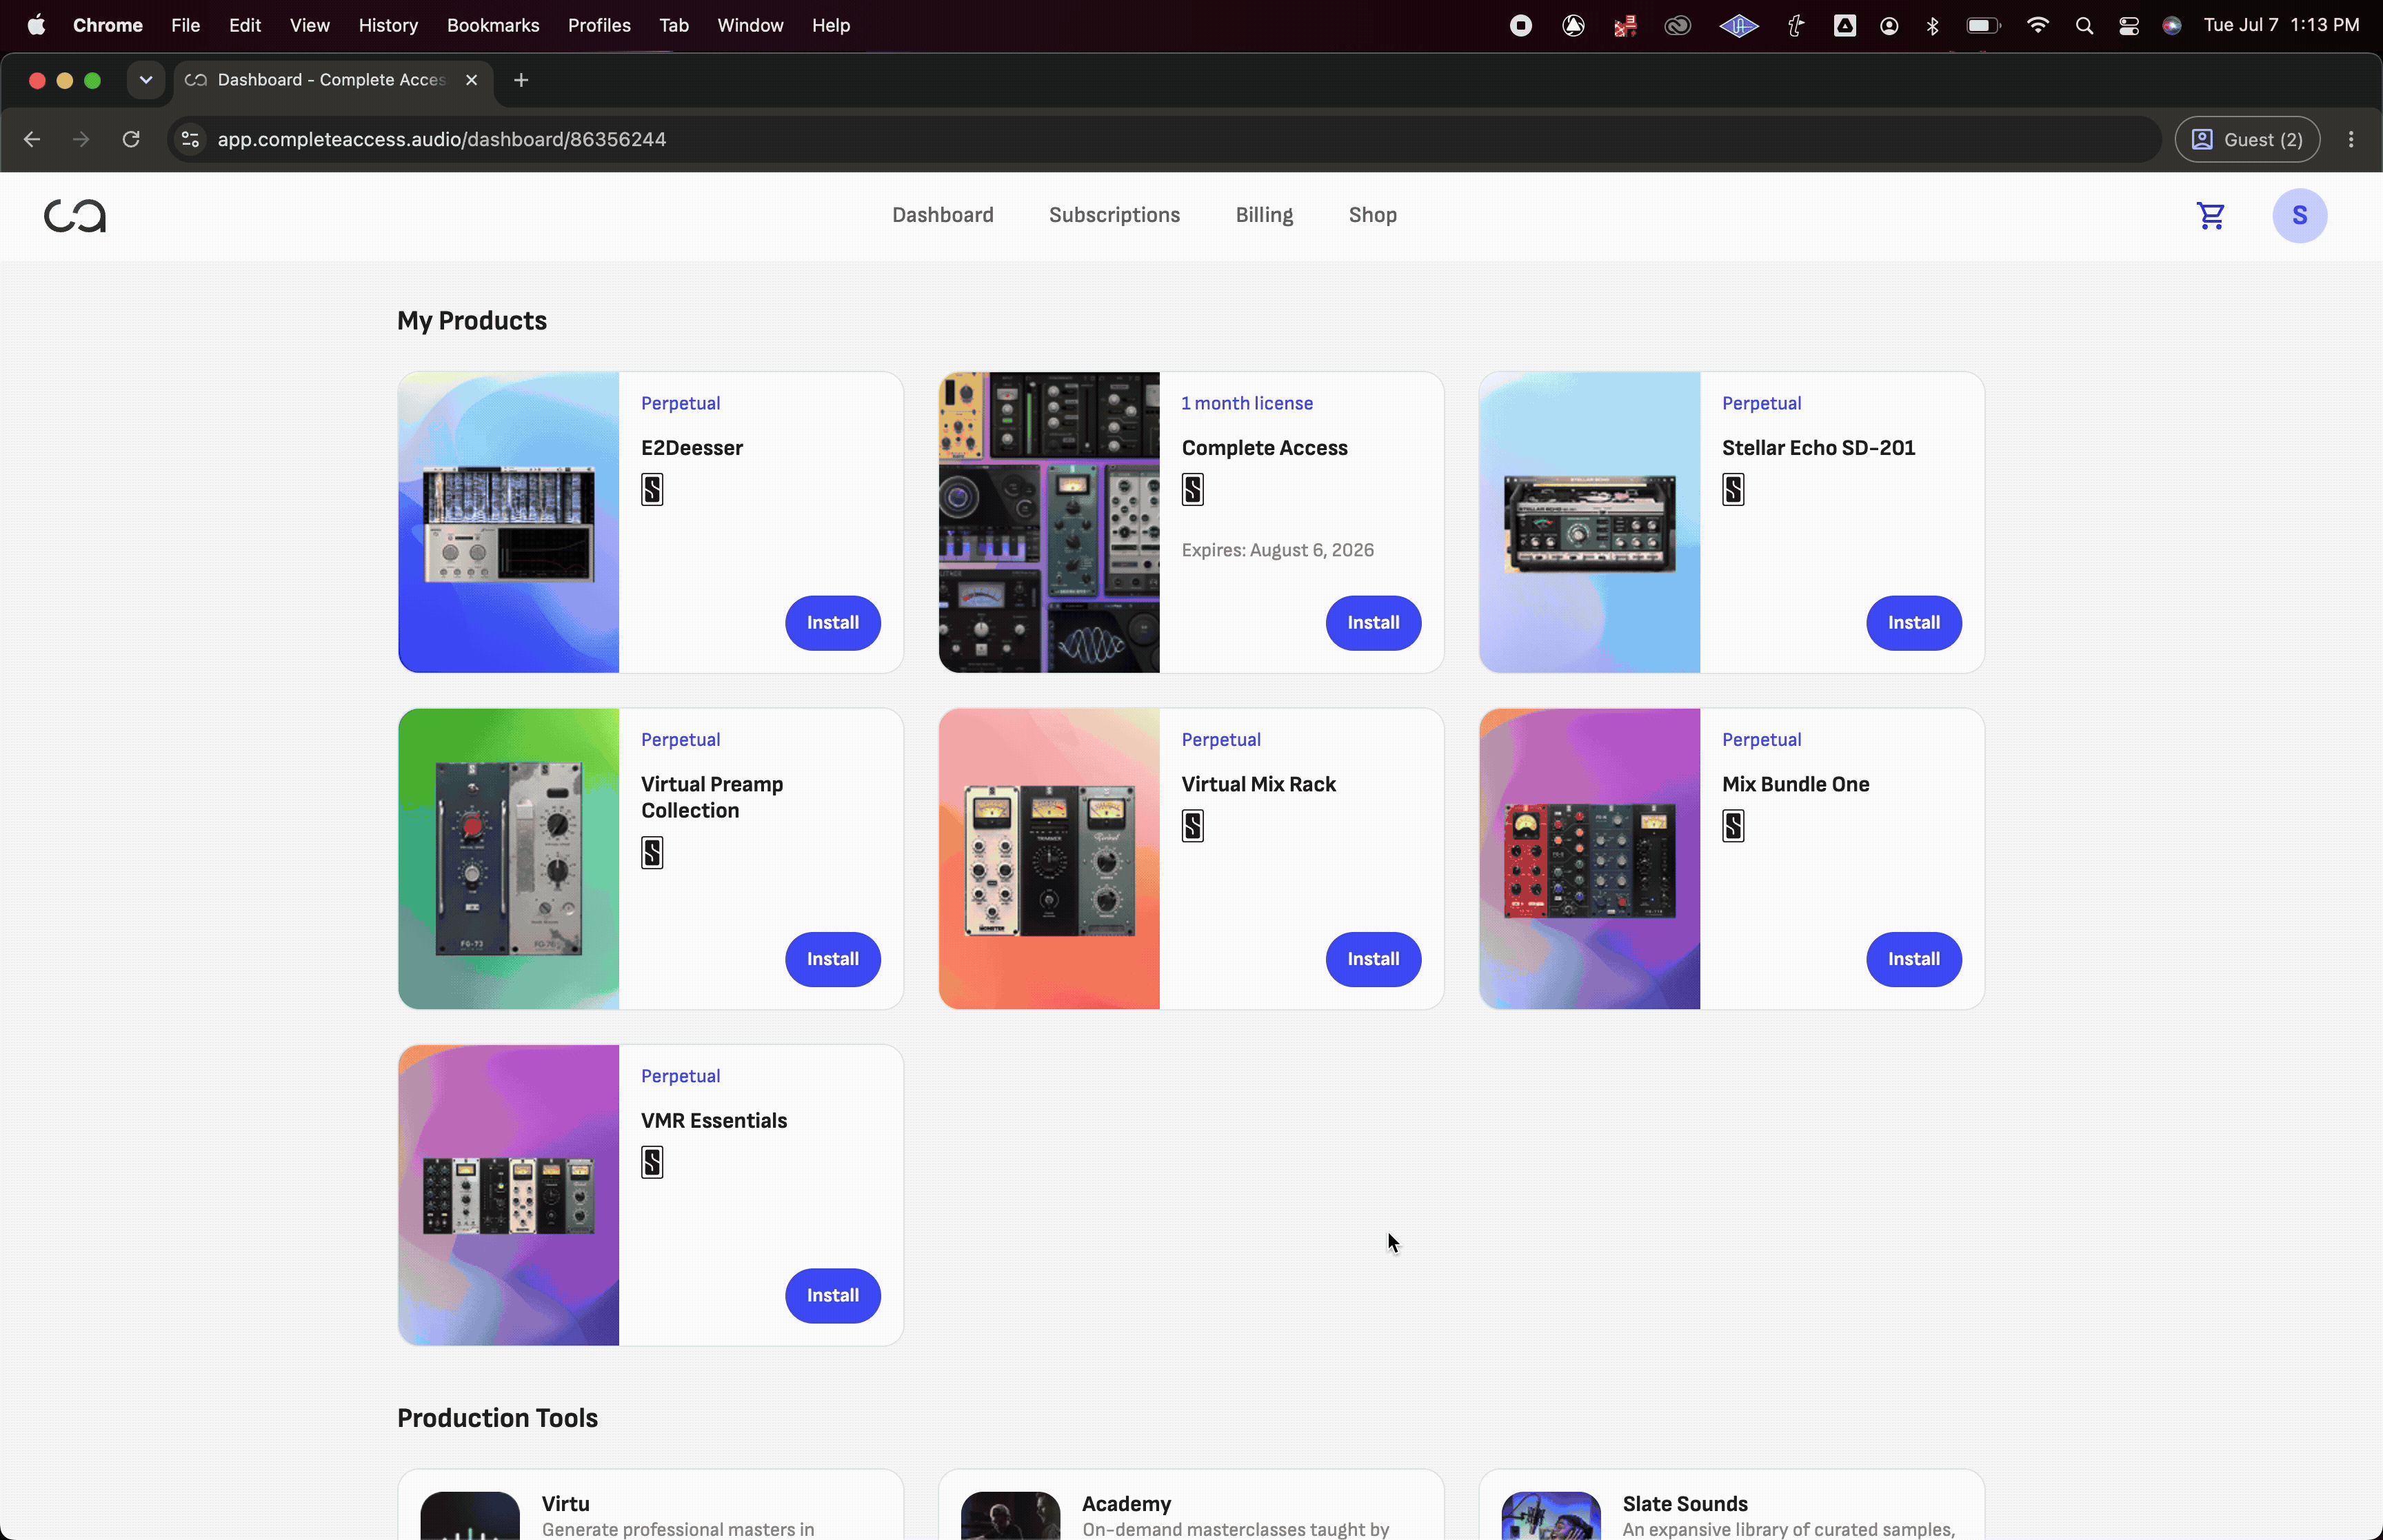The image size is (2383, 1540).
Task: Click the Slate badge icon under Stellar Echo SD-201
Action: [1733, 490]
